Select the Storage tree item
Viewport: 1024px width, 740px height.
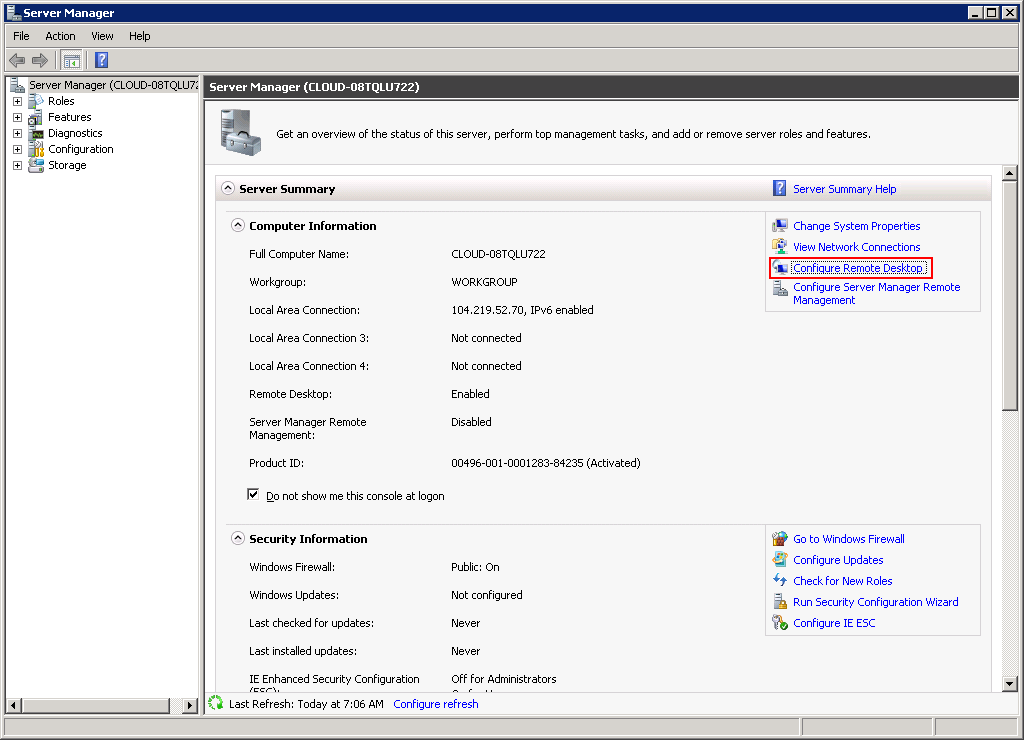coord(67,165)
